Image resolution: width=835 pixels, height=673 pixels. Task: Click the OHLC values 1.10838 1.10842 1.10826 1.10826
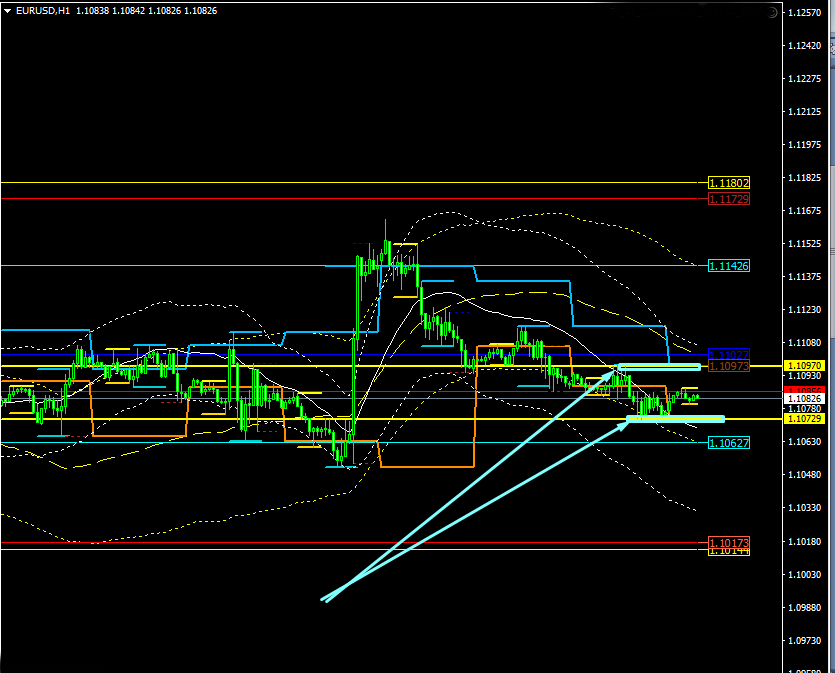[146, 11]
